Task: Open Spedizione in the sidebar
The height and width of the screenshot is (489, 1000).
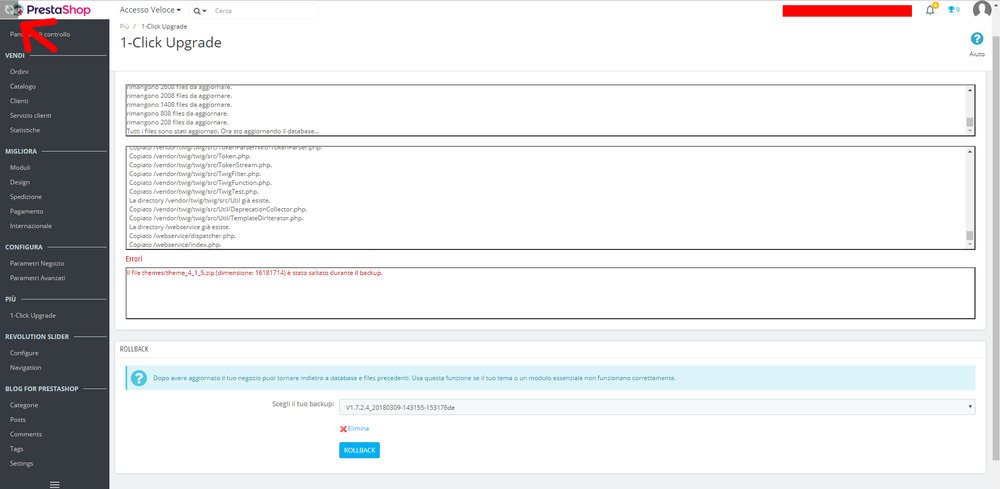Action: [26, 196]
